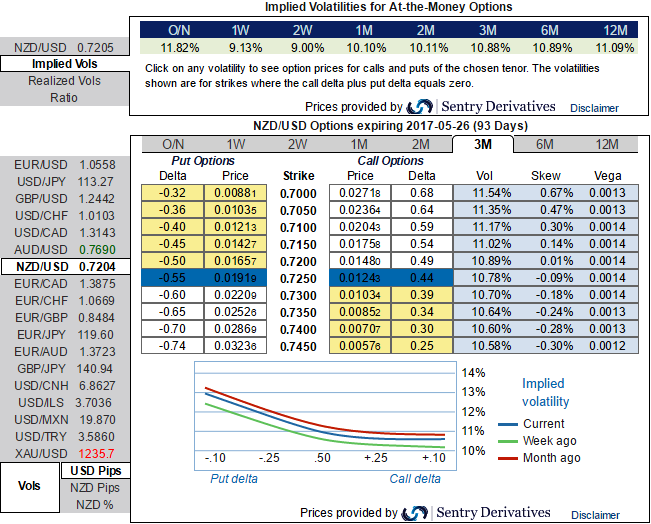Click the 0.7450 strike value

(x=298, y=347)
